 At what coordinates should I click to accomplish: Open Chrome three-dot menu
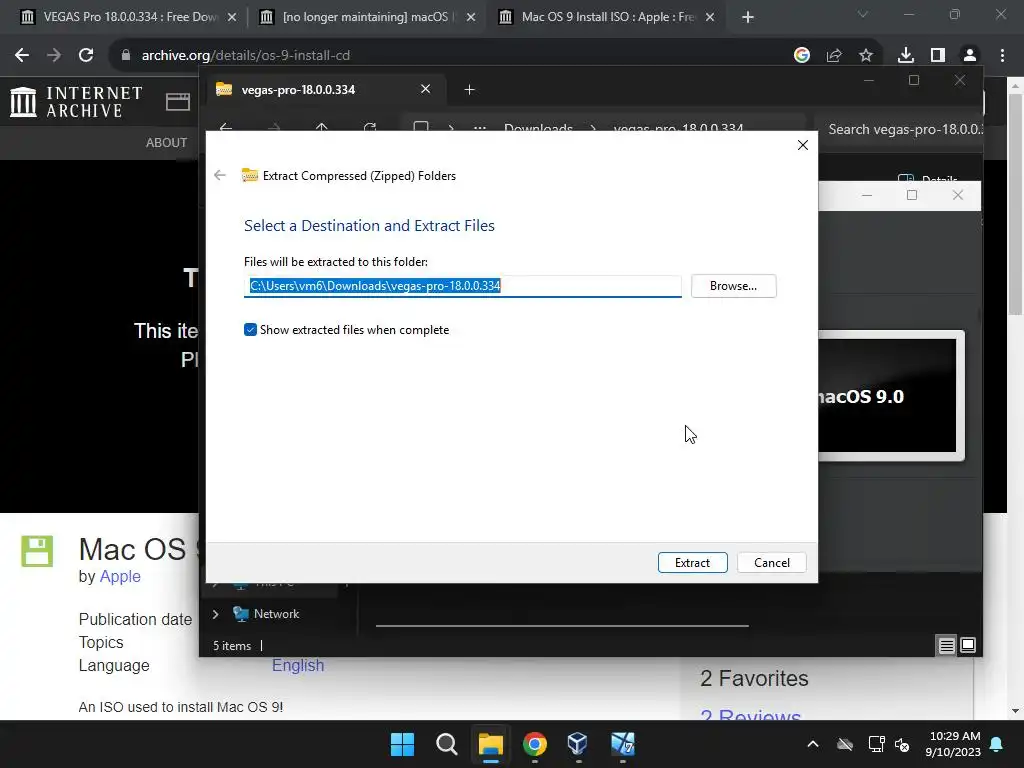tap(1002, 56)
